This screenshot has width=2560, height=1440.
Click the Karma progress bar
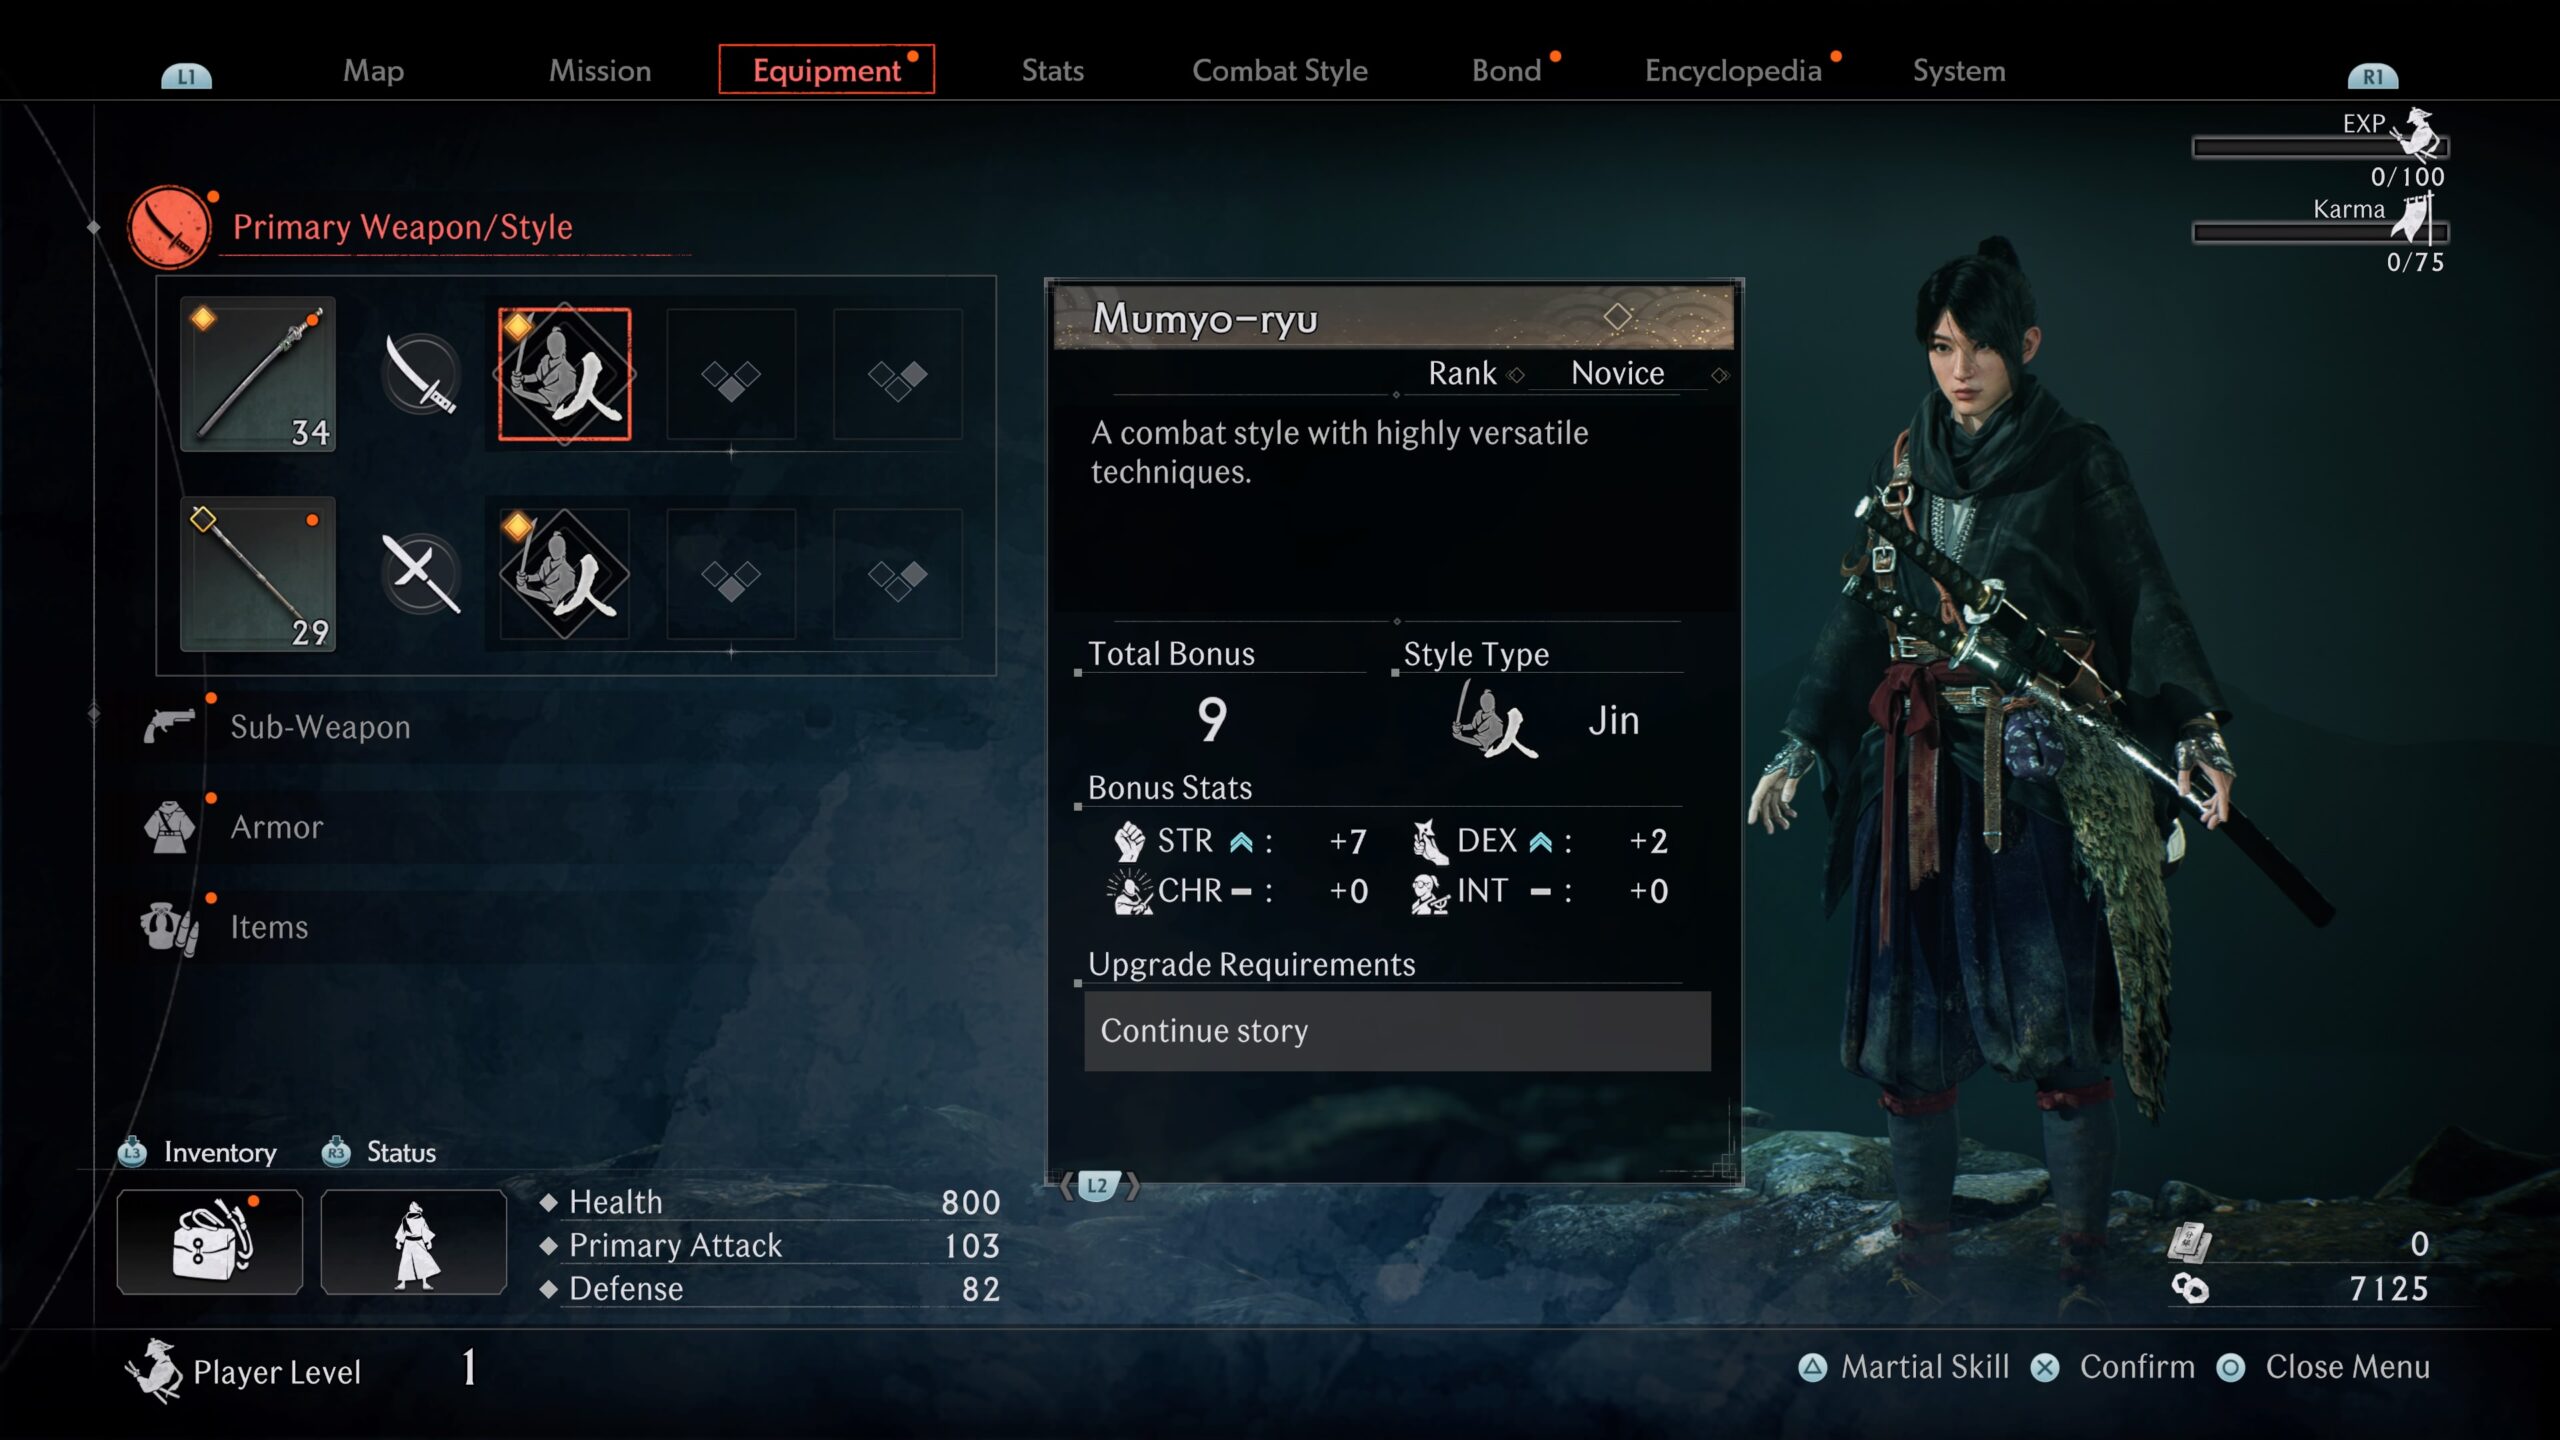tap(2320, 233)
